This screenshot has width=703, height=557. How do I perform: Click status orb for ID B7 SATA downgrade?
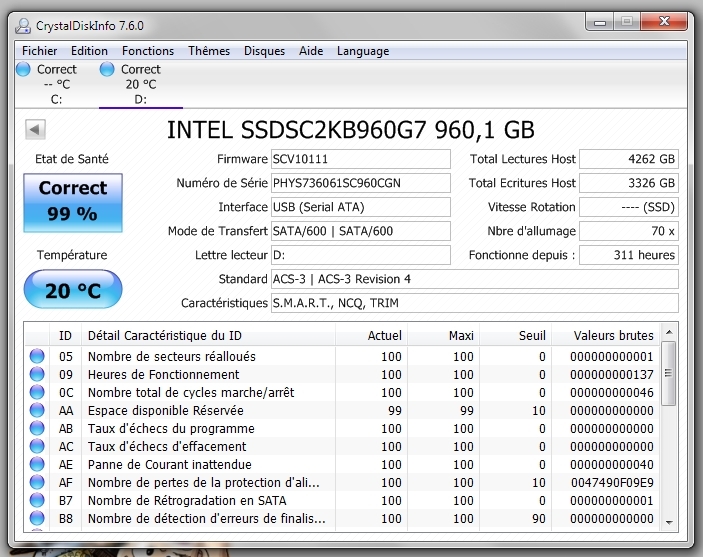click(37, 500)
